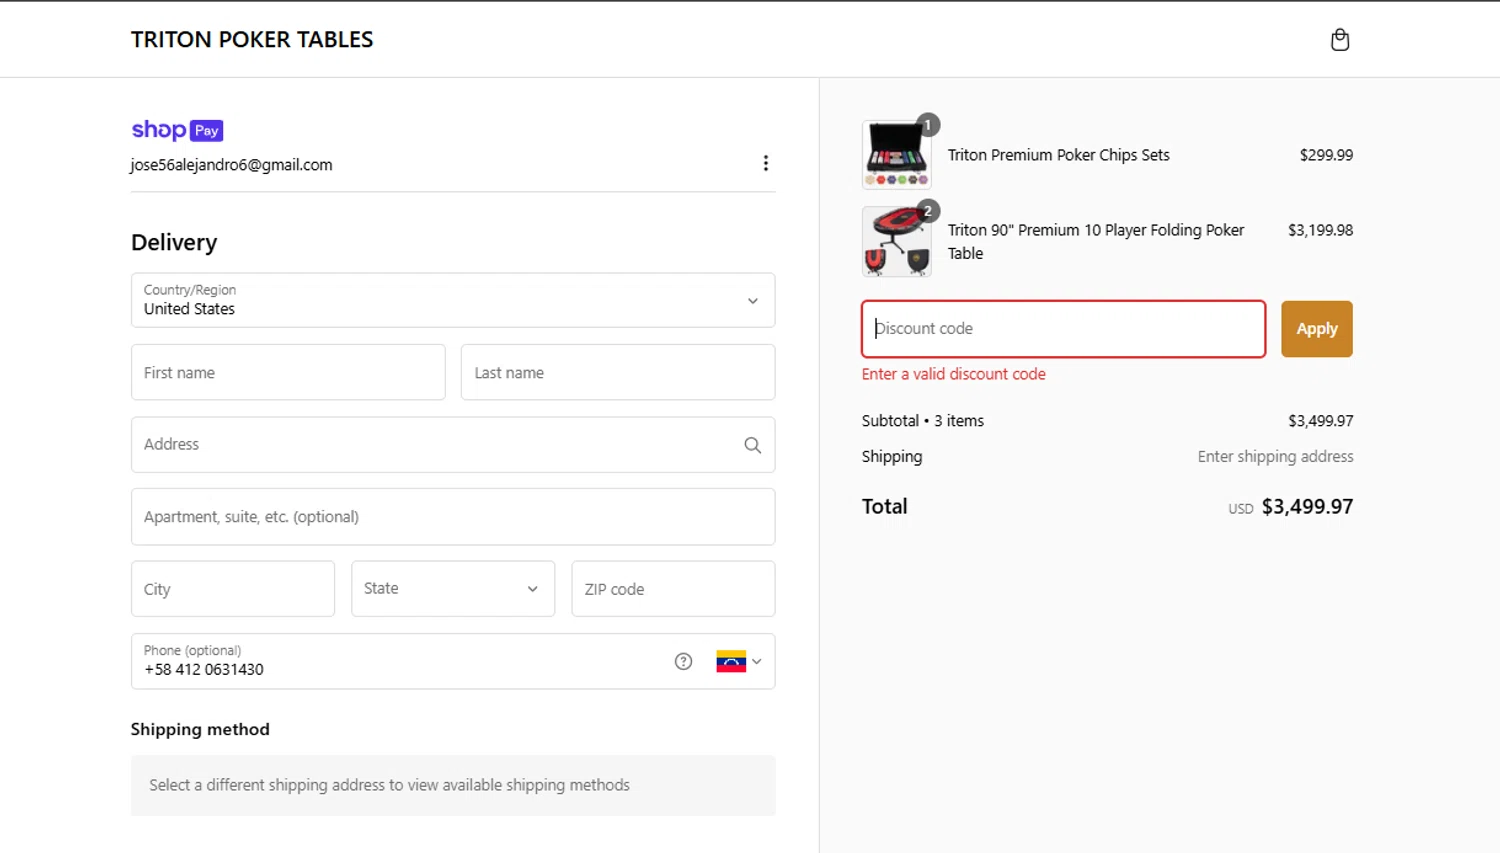Click the address search magnifier icon
Viewport: 1500px width, 853px height.
(x=753, y=445)
